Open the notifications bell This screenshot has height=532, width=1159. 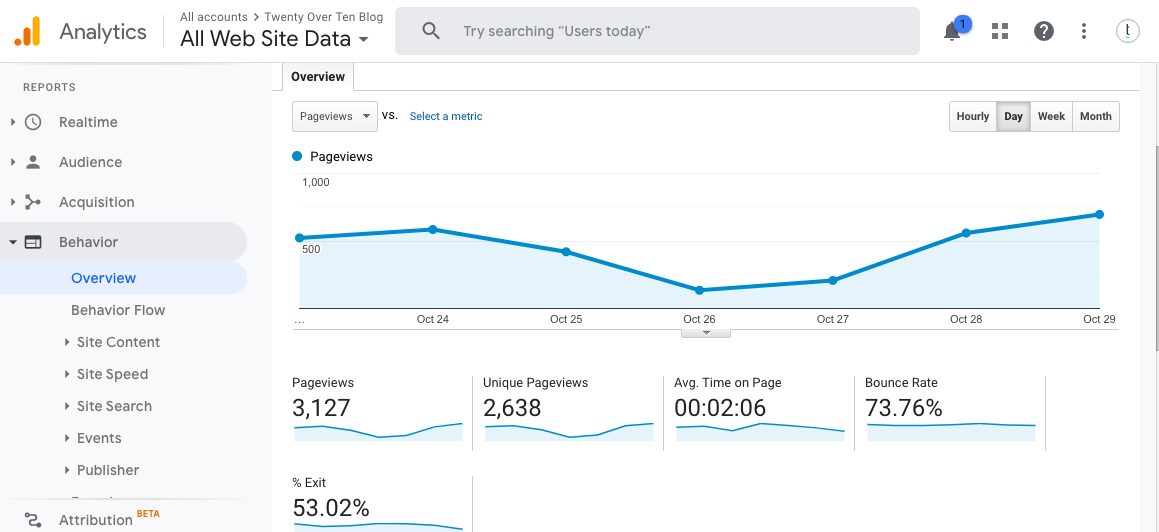(x=953, y=32)
